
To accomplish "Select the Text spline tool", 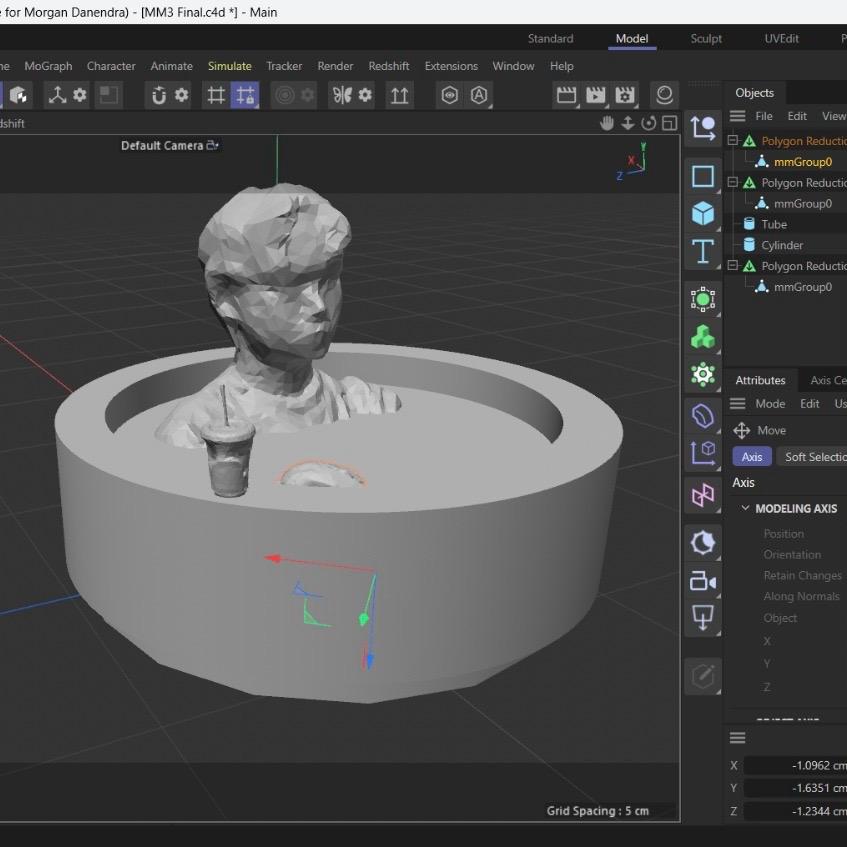I will coord(702,252).
